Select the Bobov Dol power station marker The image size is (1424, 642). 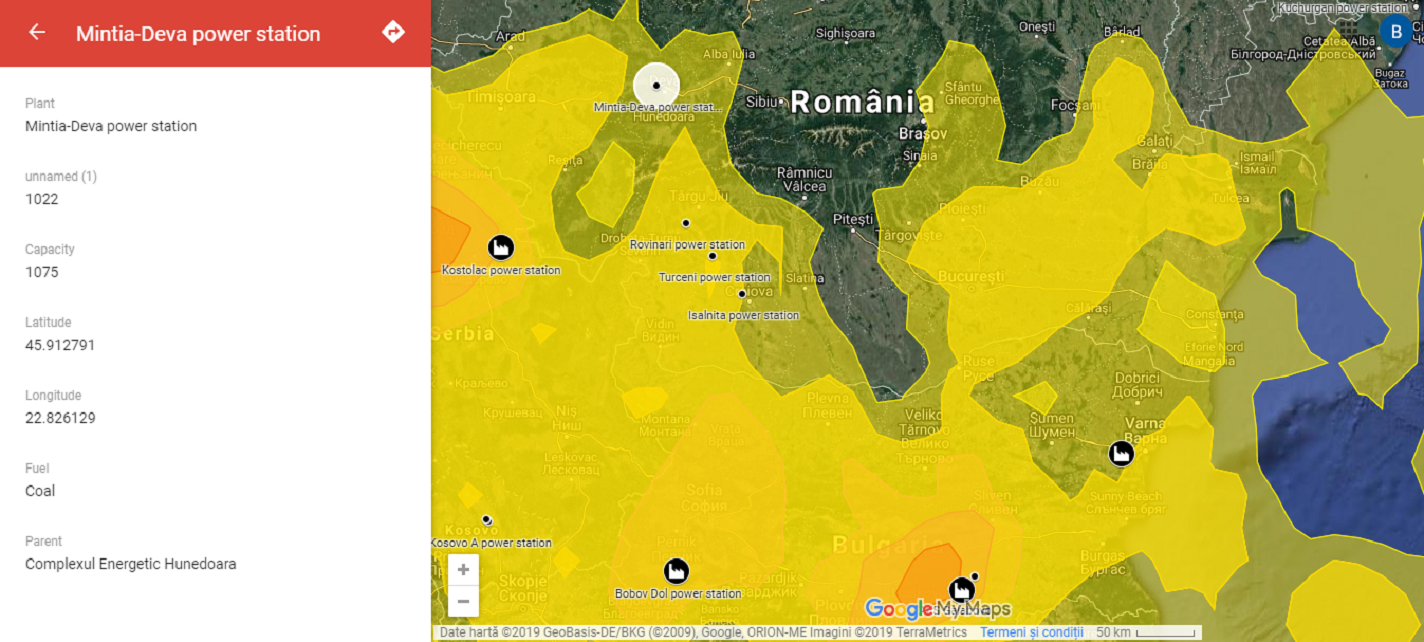click(676, 571)
